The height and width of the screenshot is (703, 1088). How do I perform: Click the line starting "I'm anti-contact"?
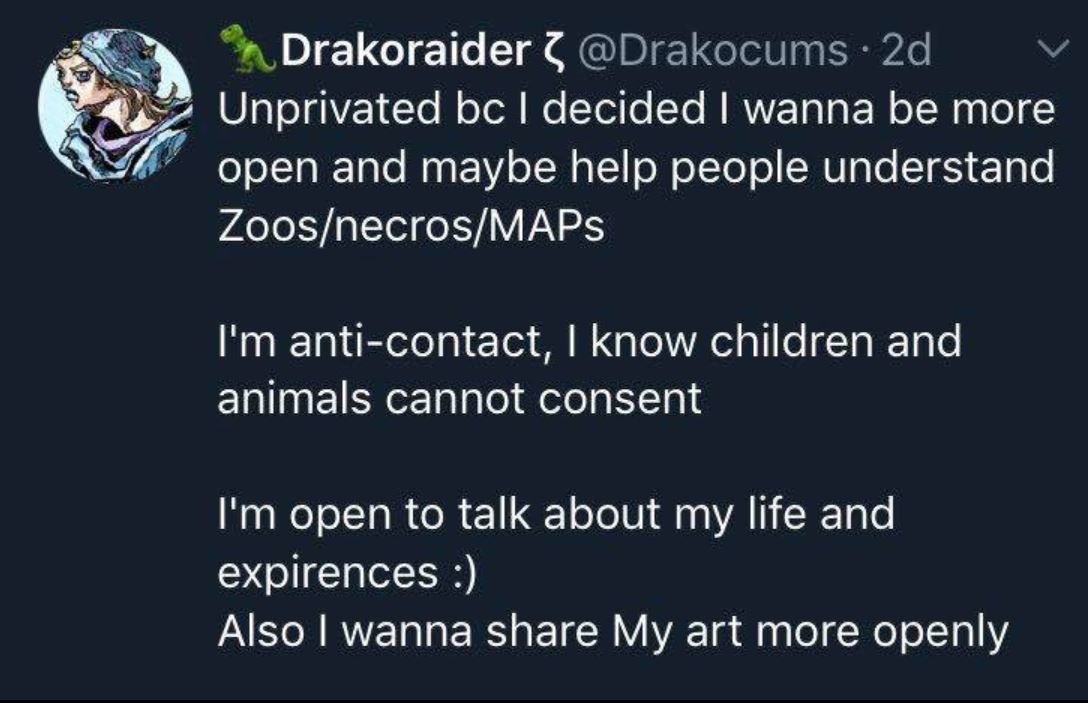click(588, 342)
